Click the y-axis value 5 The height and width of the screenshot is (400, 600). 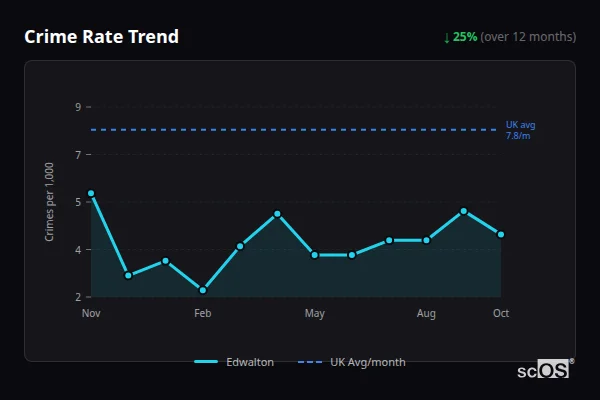coord(78,202)
